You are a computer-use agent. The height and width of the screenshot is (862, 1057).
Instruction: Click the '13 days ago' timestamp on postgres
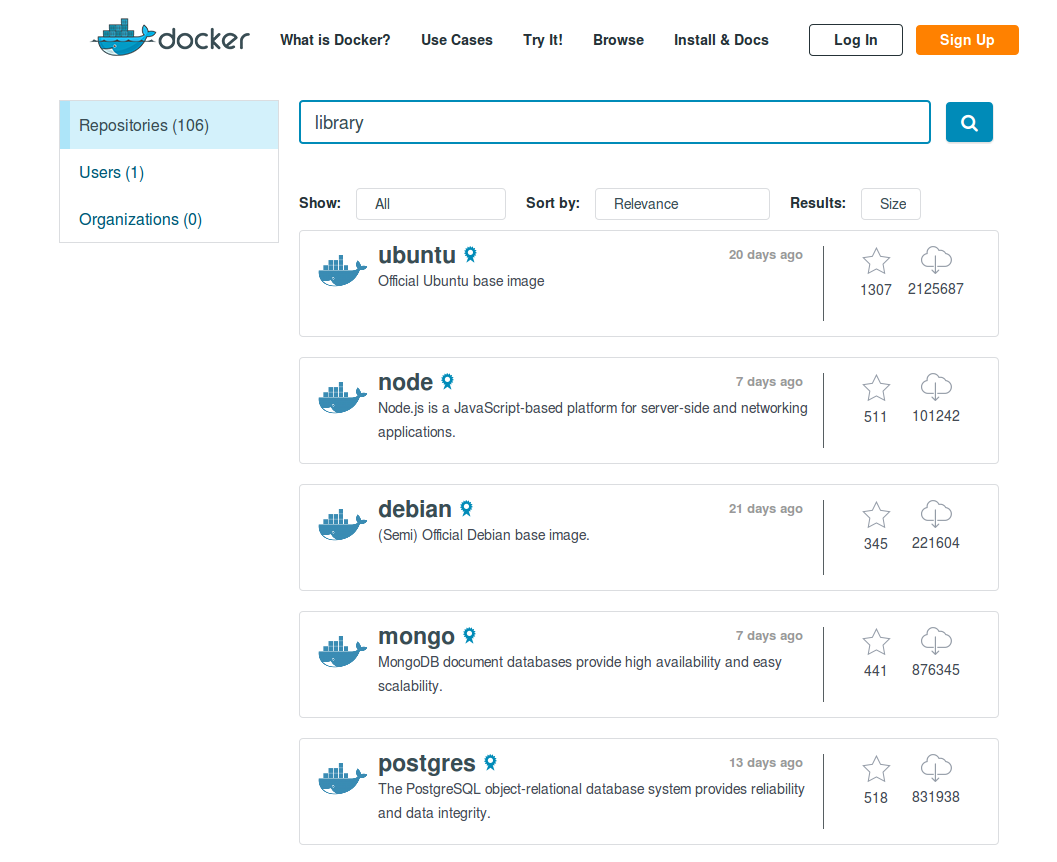point(765,763)
